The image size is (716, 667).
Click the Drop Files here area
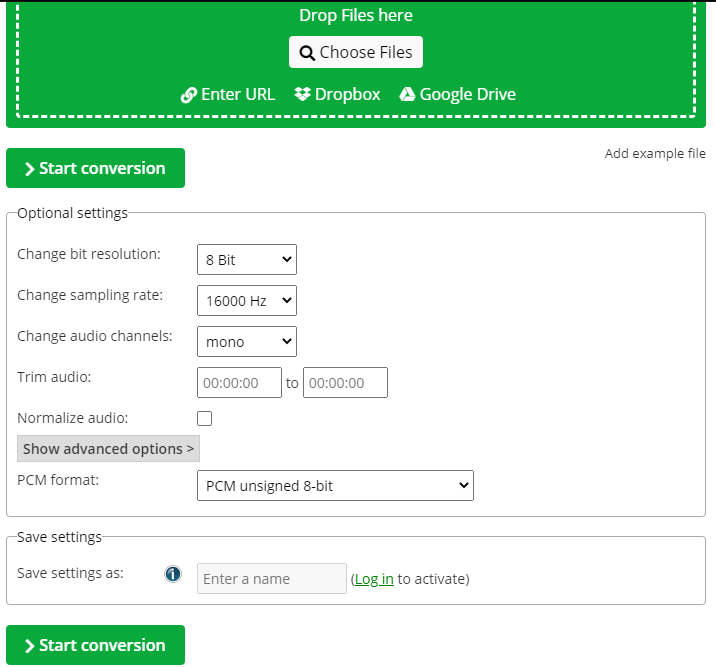(356, 16)
